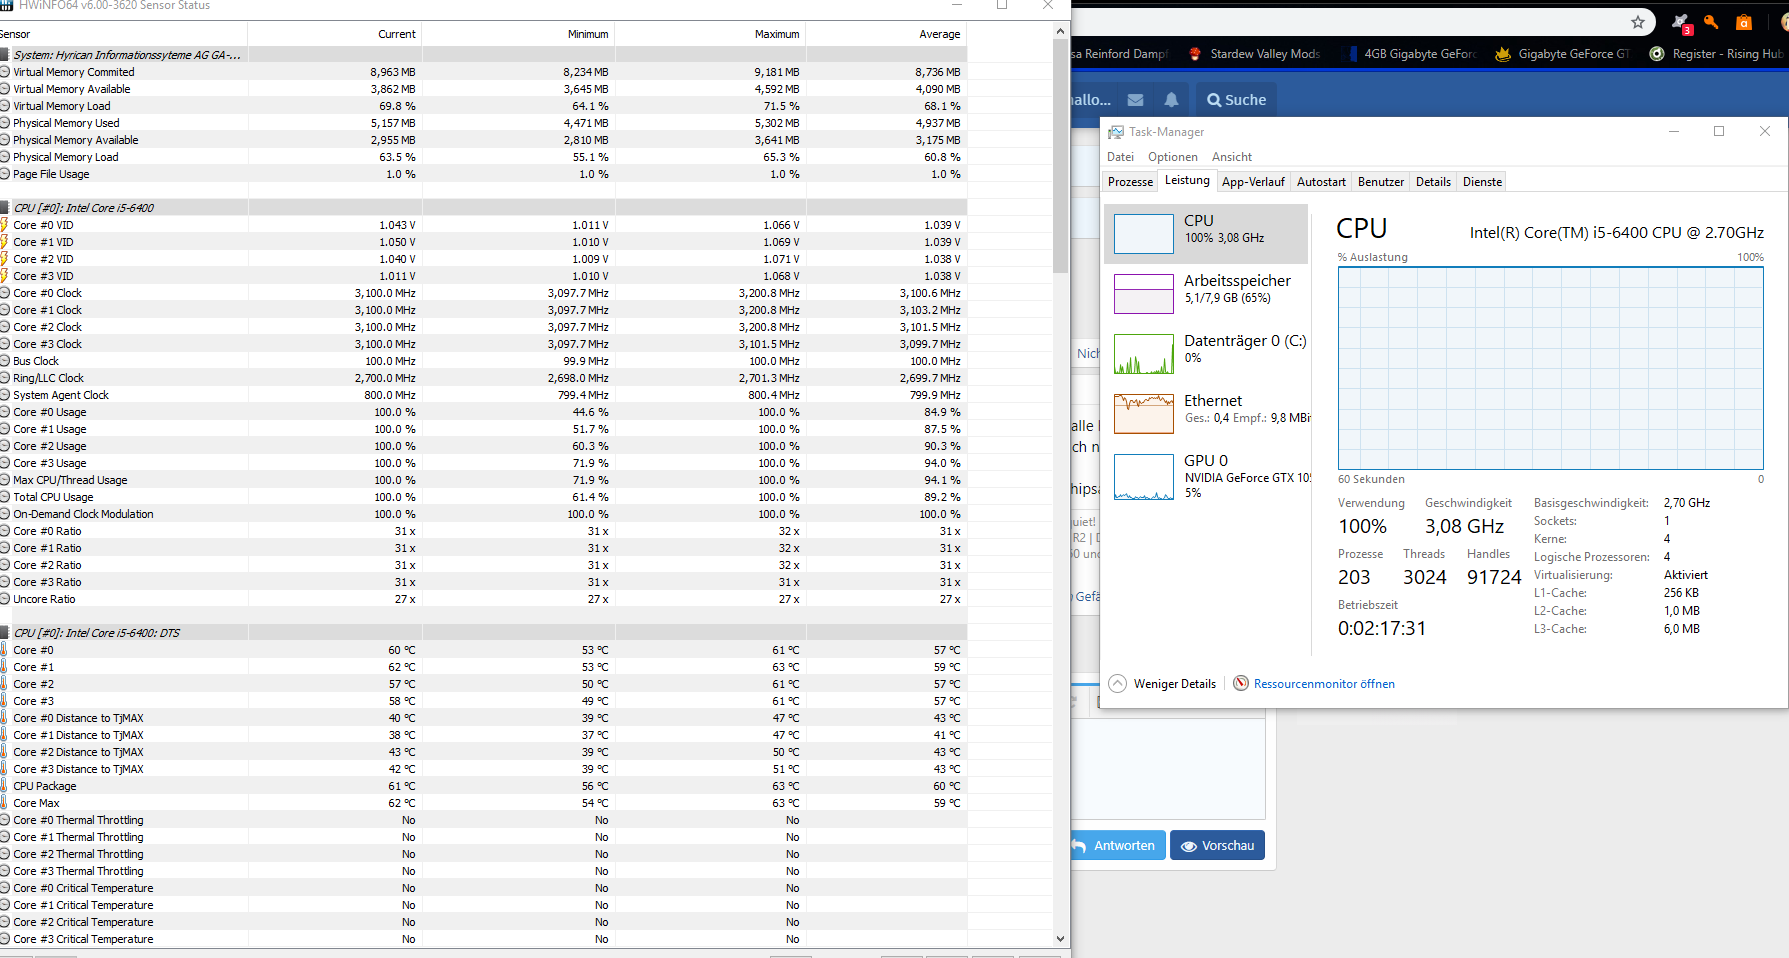Select the Page File Usage sensor row
1789x958 pixels.
click(x=483, y=174)
